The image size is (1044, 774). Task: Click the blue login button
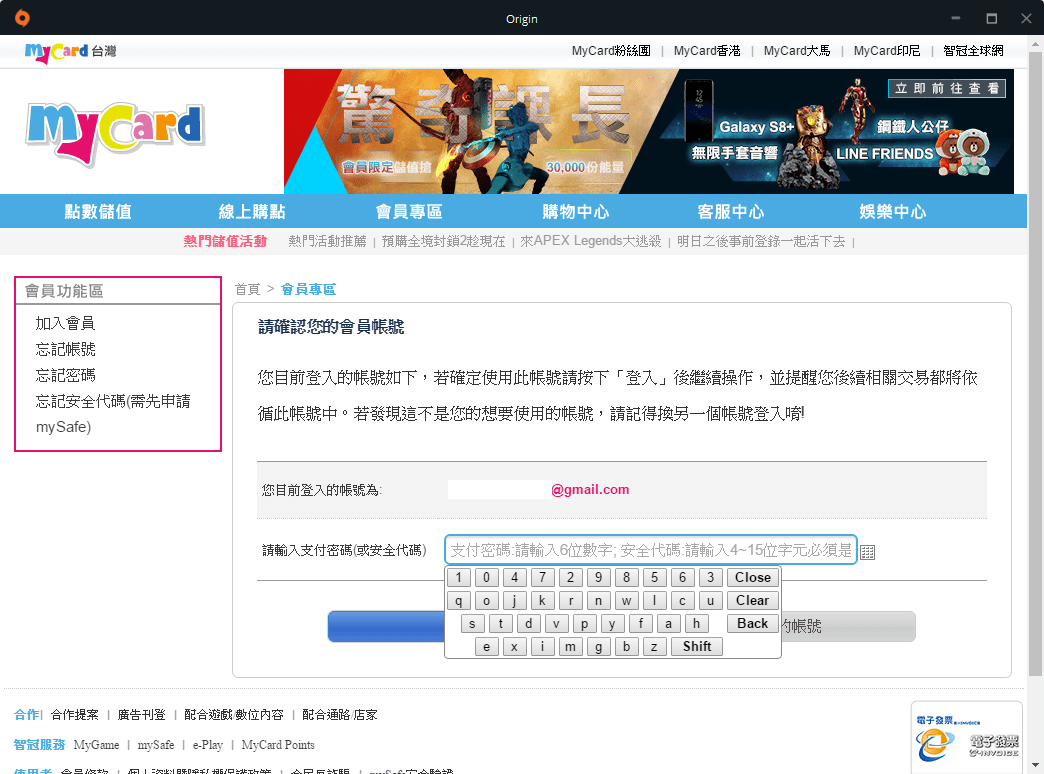(386, 627)
